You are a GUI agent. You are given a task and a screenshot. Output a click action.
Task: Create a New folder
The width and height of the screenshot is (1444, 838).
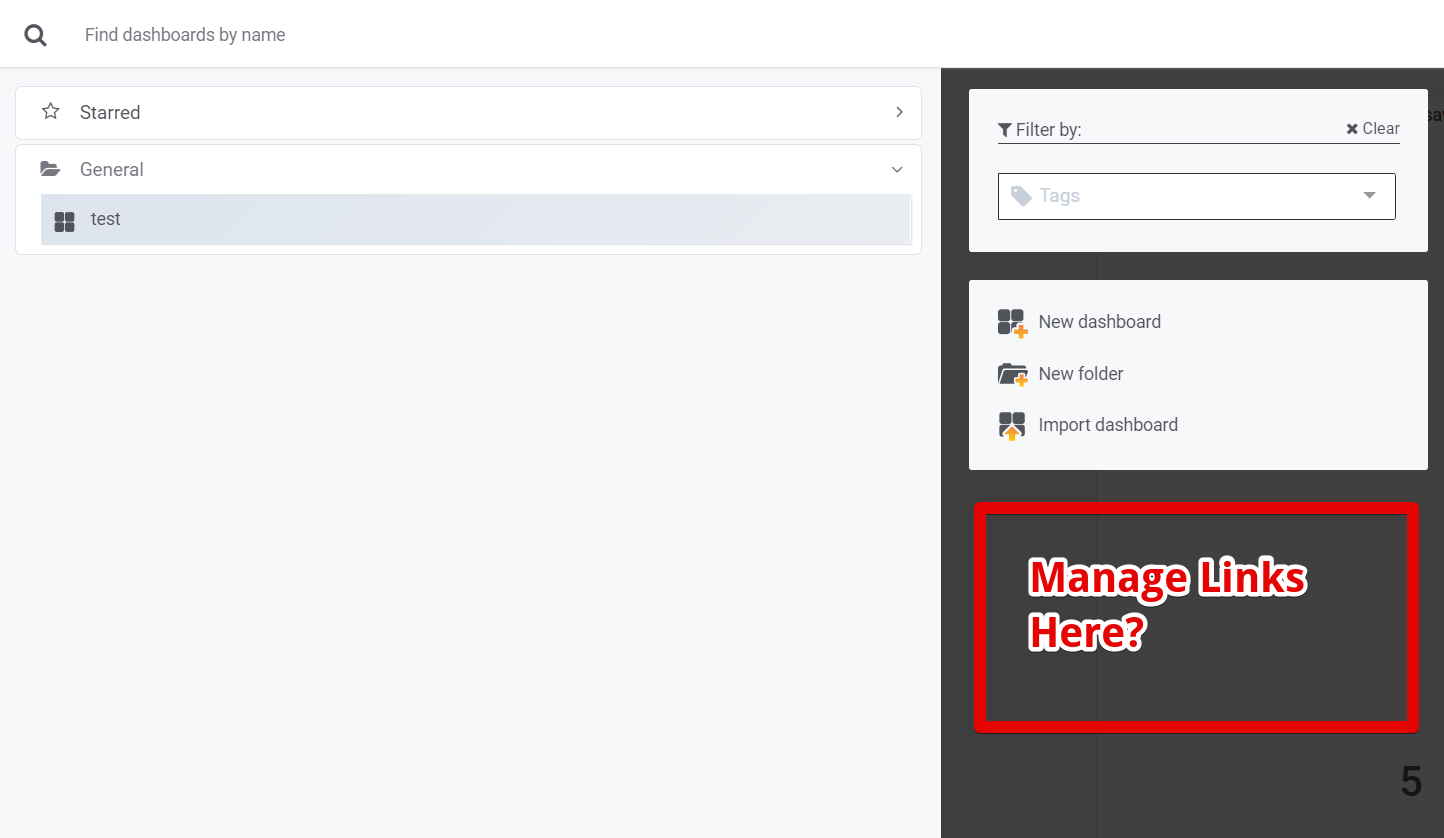(x=1081, y=374)
